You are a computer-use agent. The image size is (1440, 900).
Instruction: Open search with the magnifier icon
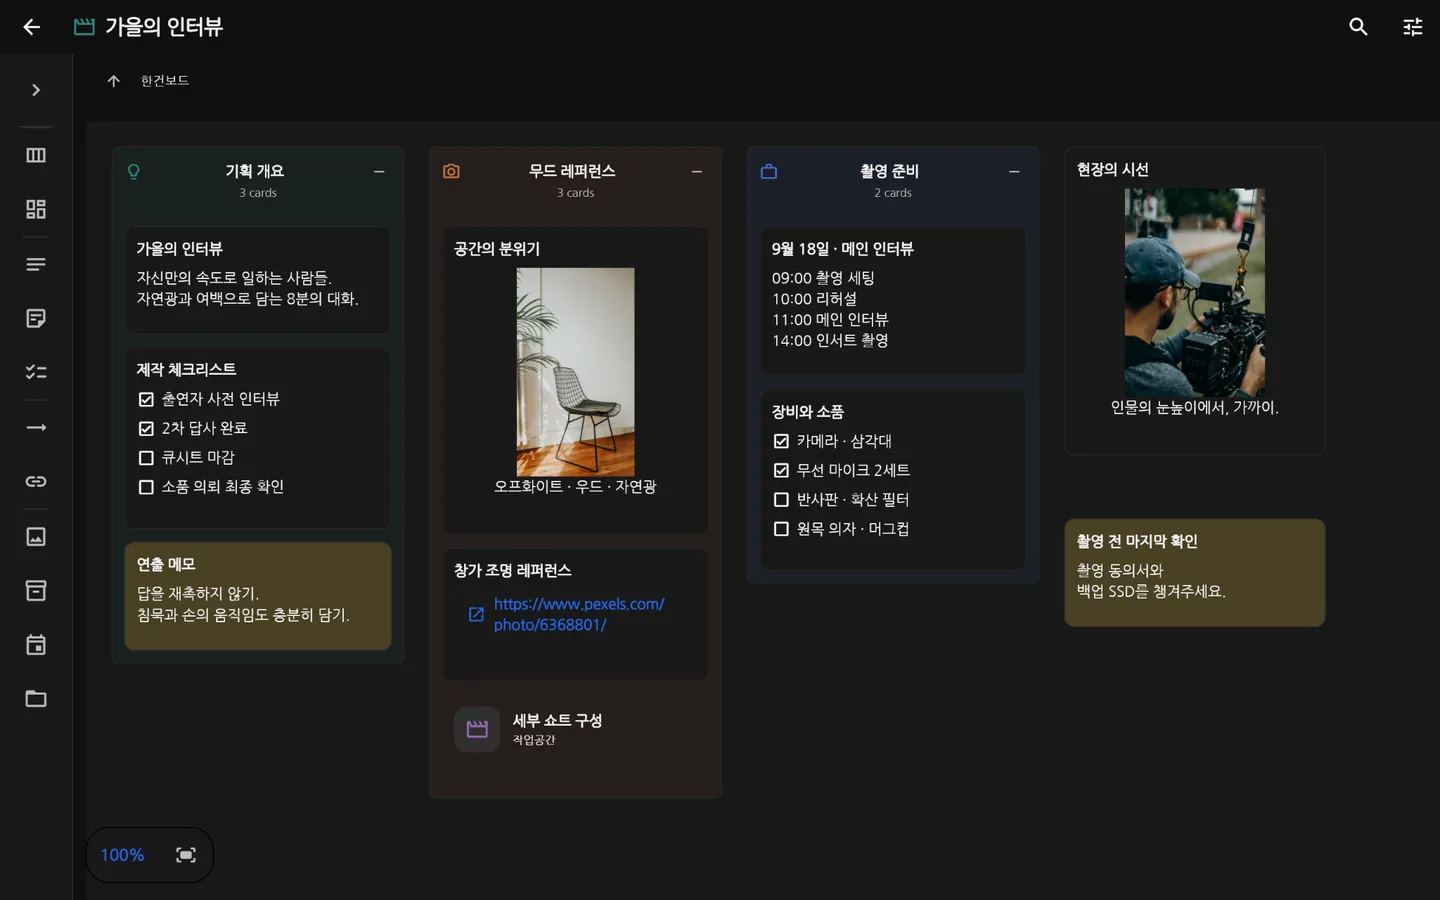[x=1358, y=27]
